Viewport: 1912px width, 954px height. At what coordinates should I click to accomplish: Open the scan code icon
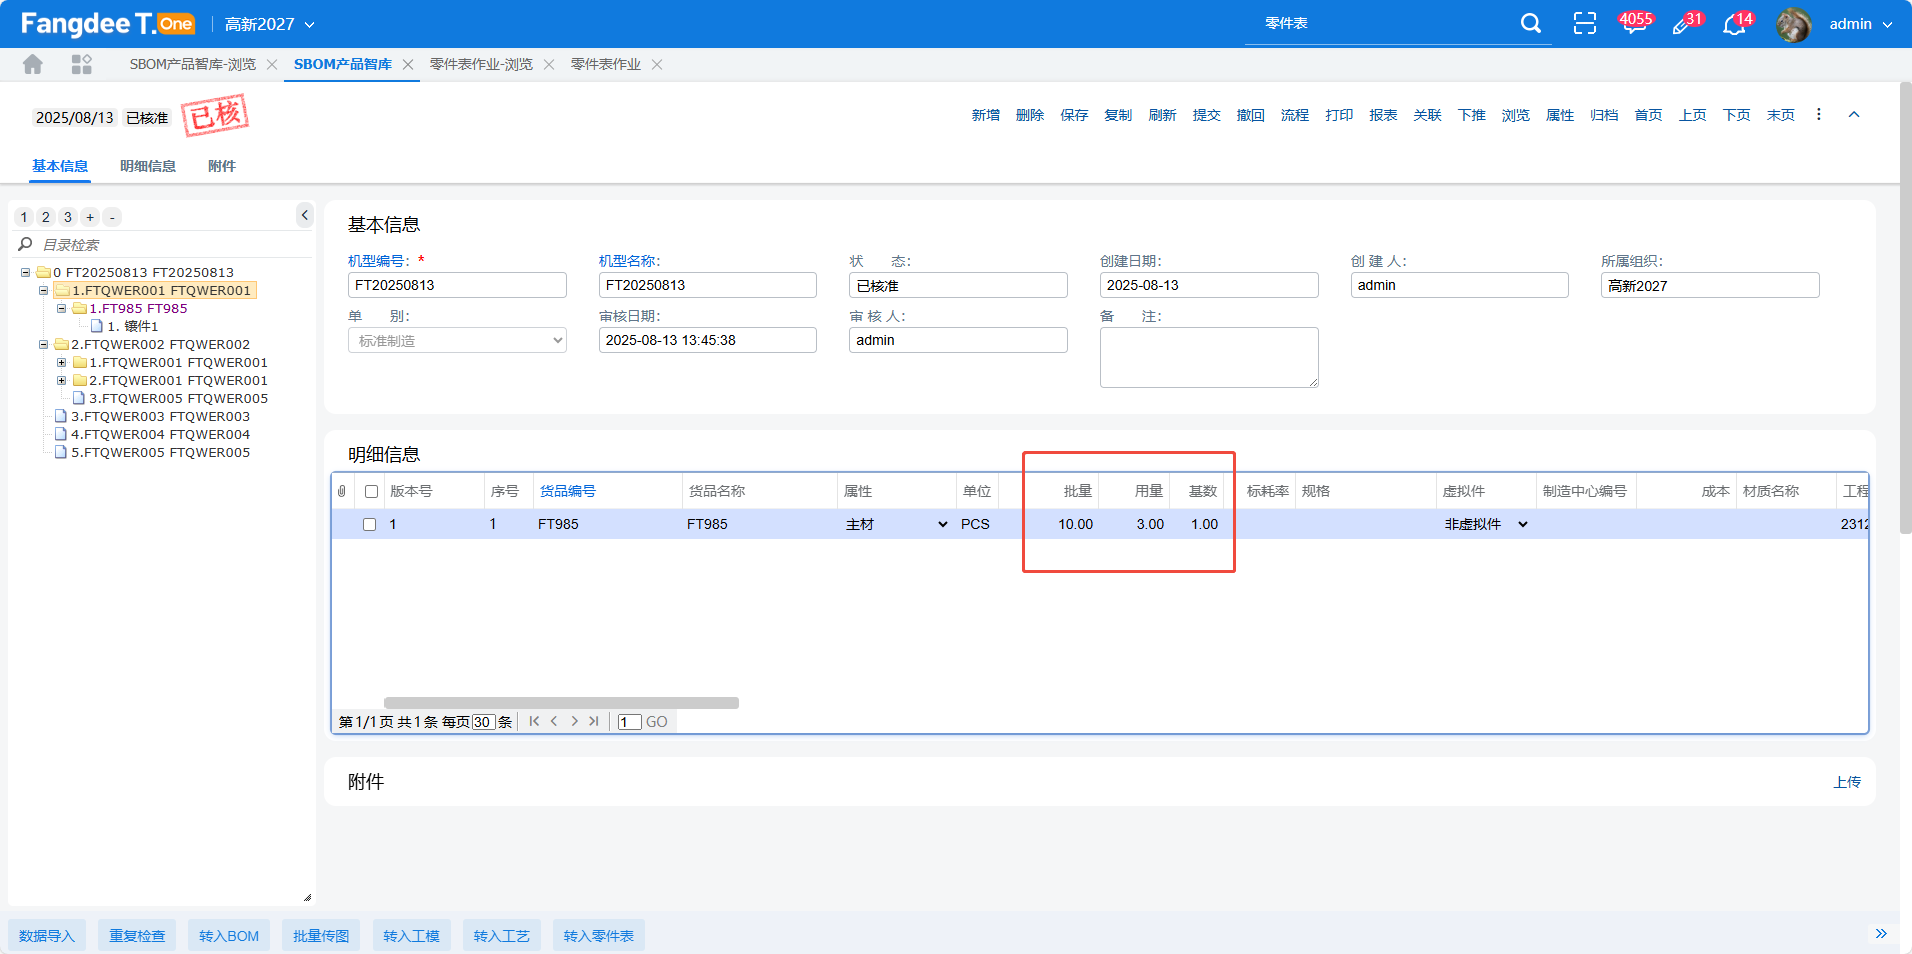coord(1584,24)
